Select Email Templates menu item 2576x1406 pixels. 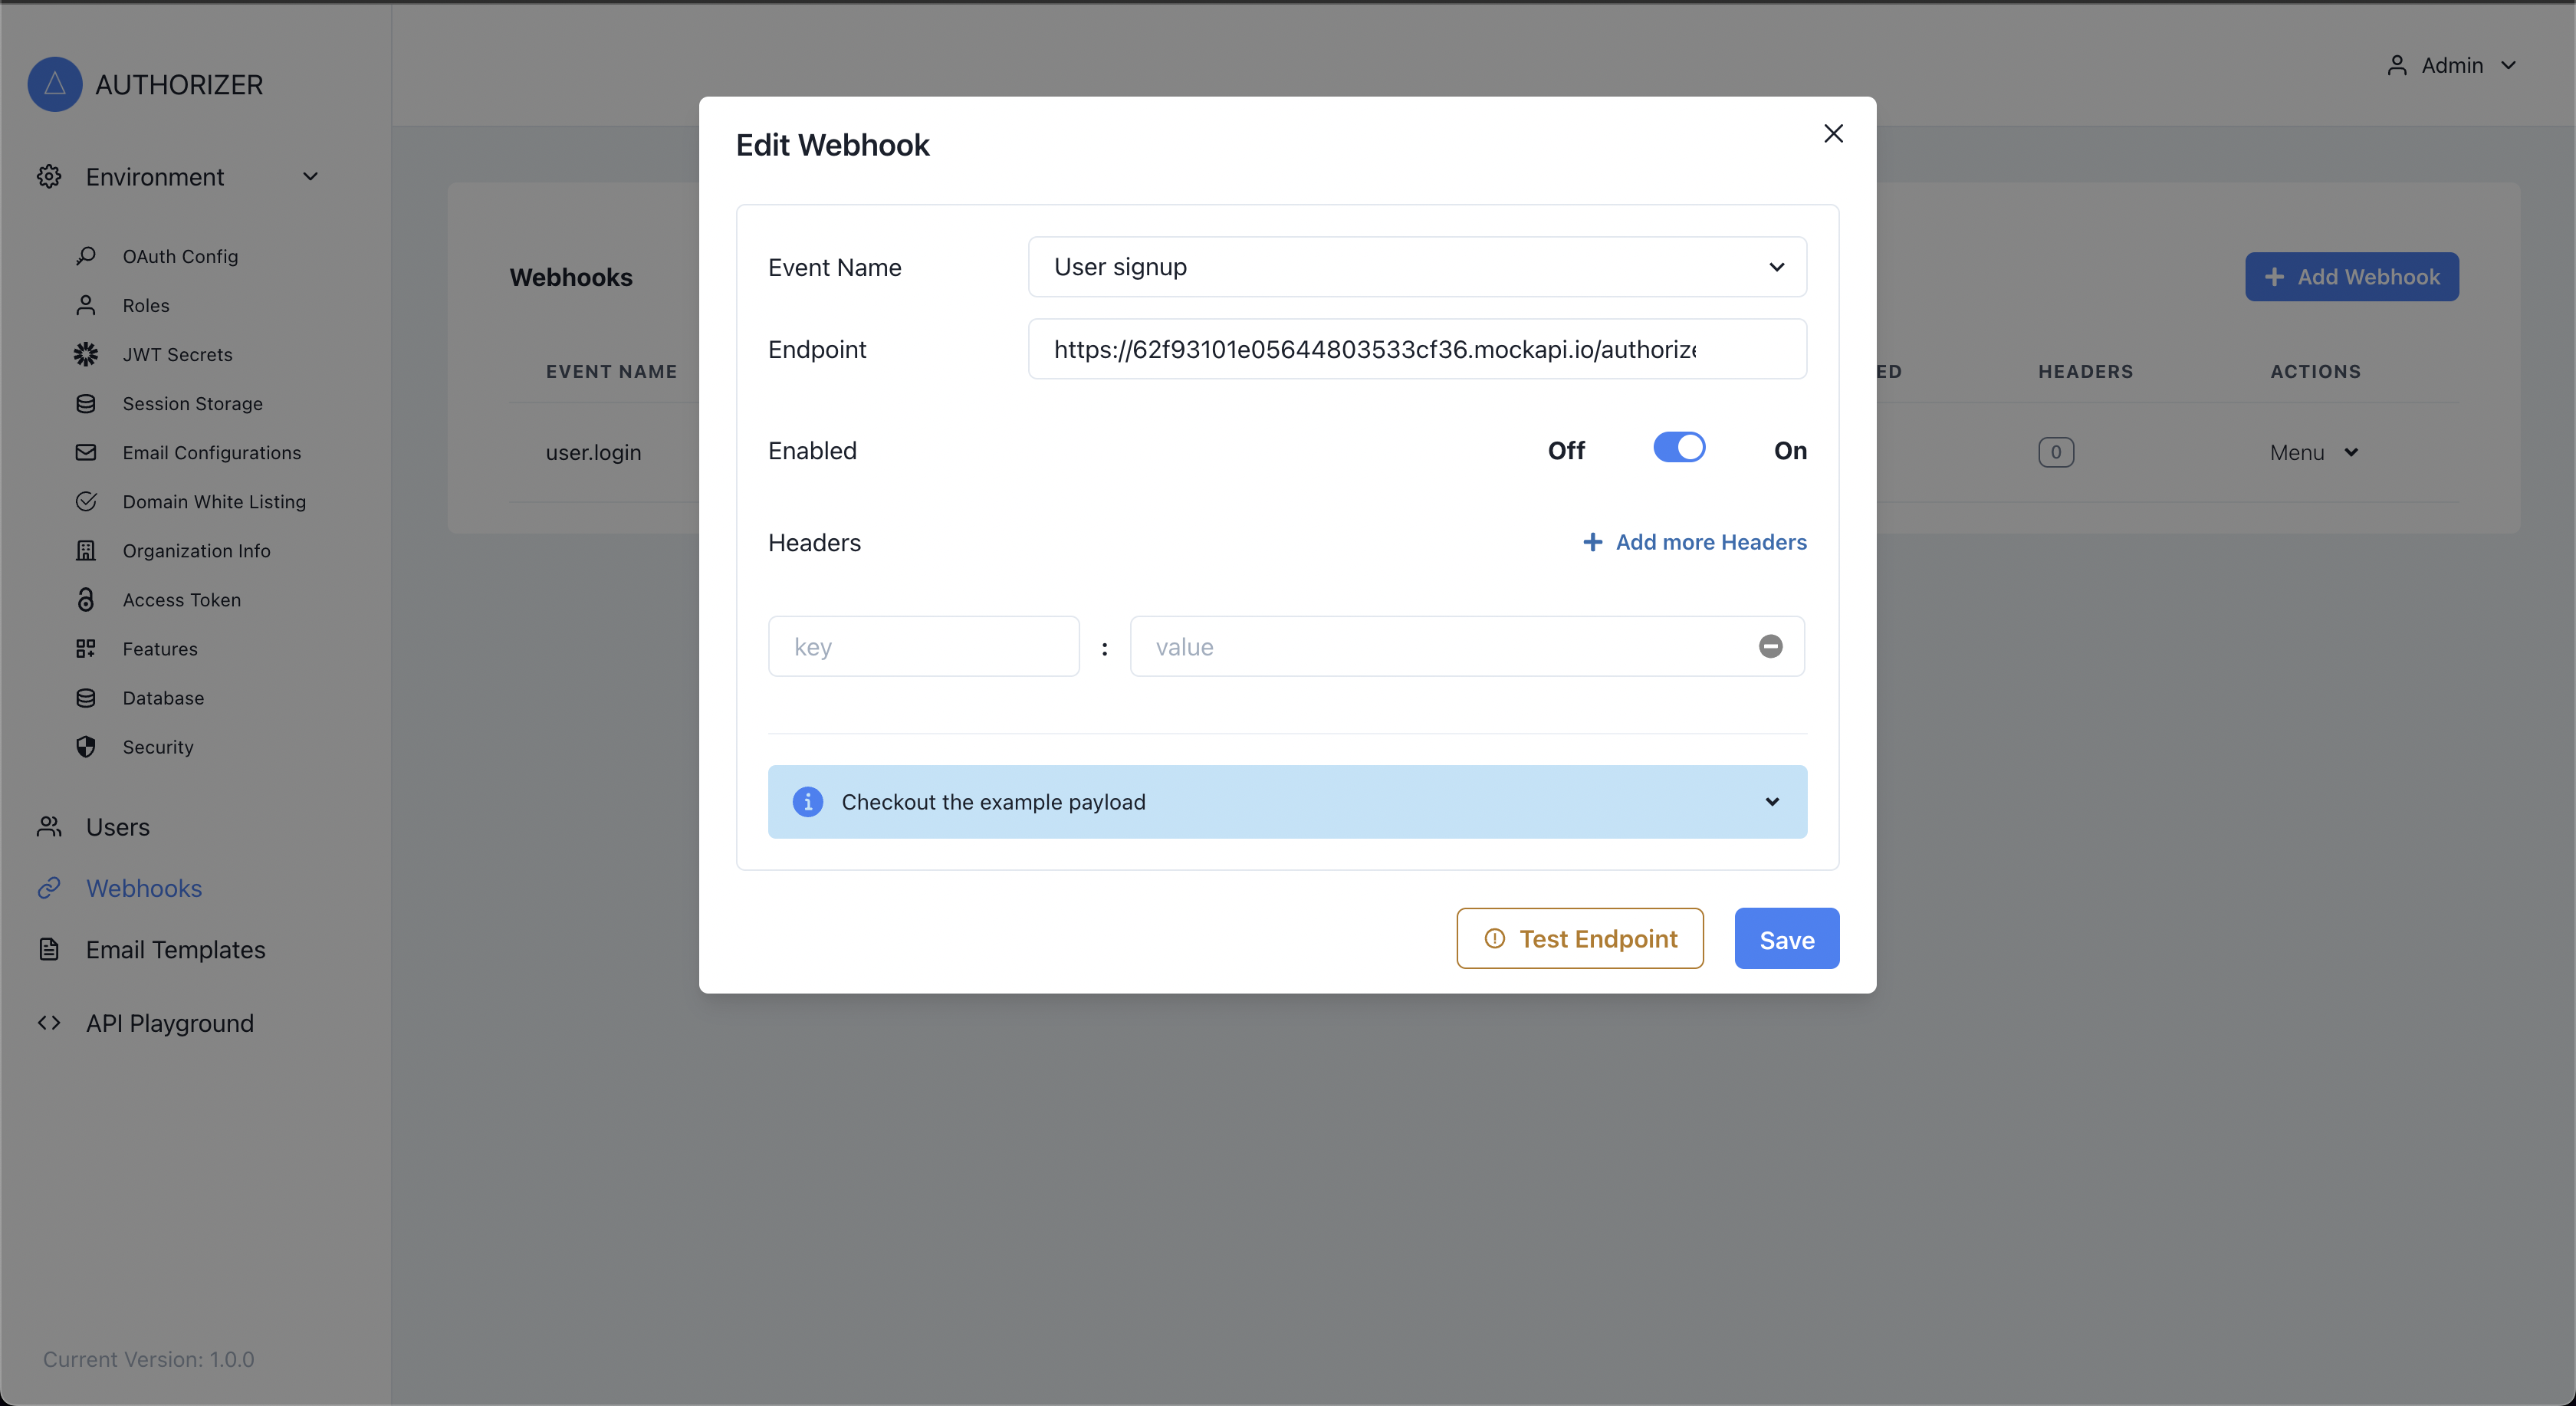click(176, 949)
